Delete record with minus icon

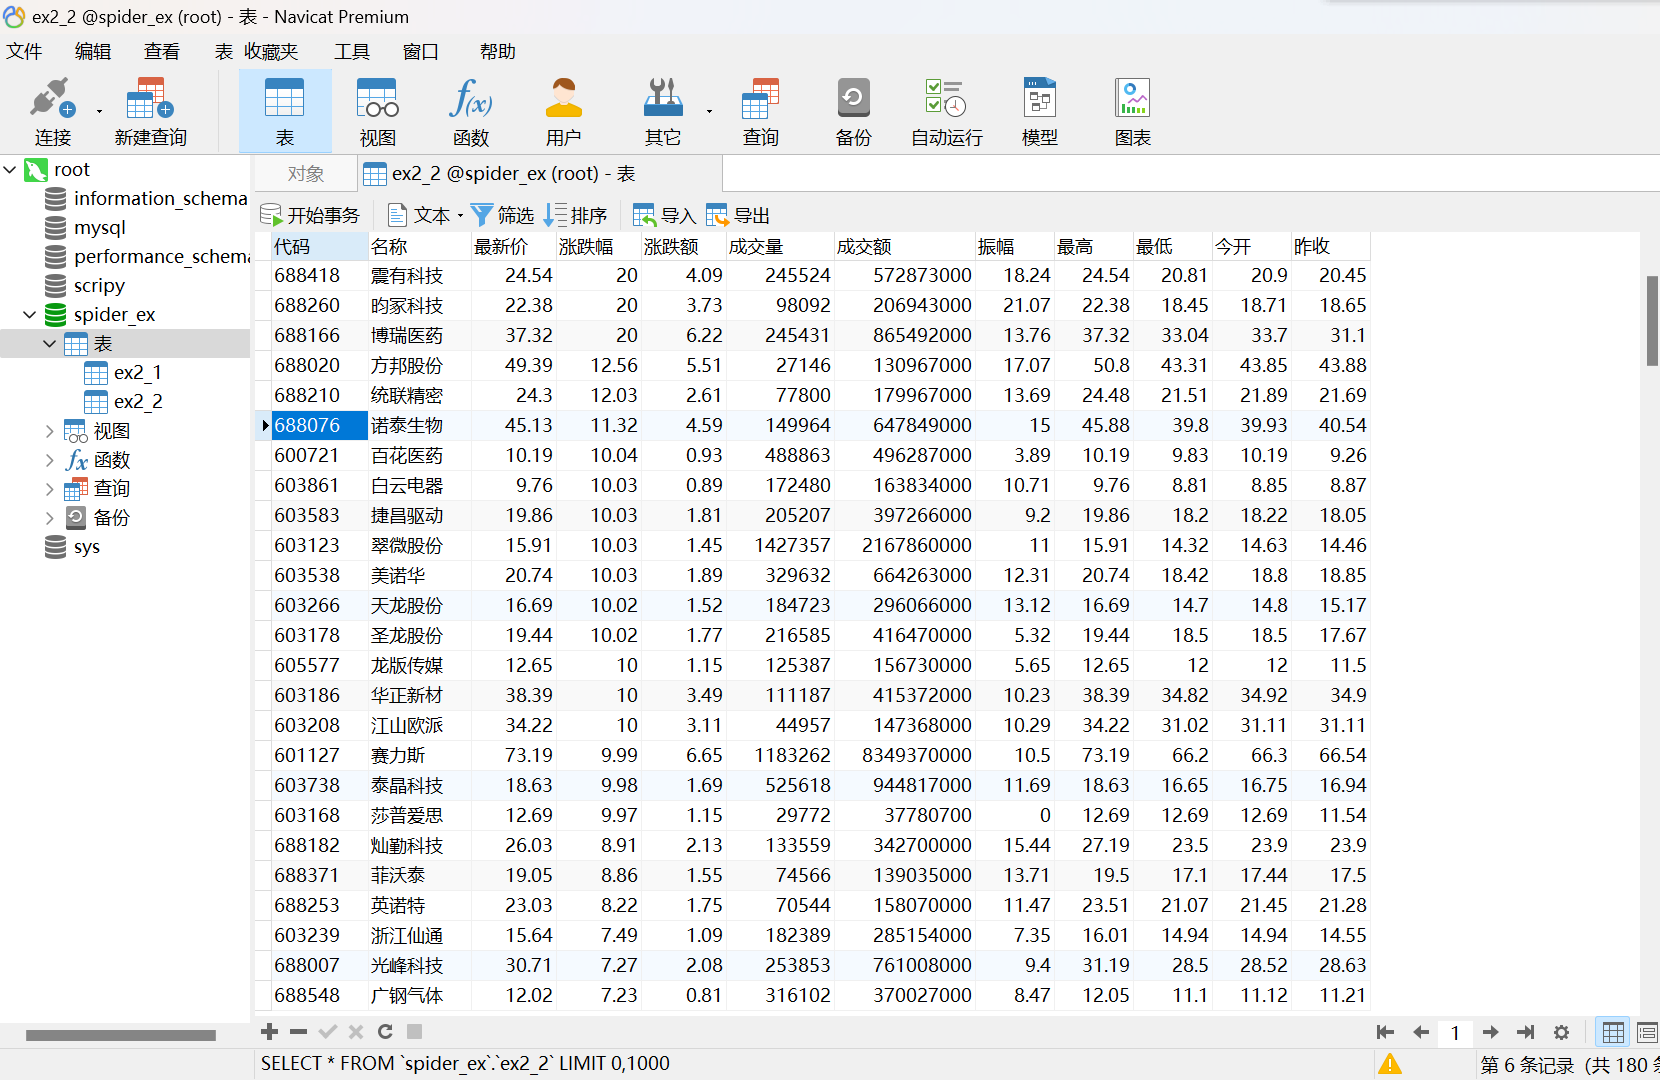(x=298, y=1031)
